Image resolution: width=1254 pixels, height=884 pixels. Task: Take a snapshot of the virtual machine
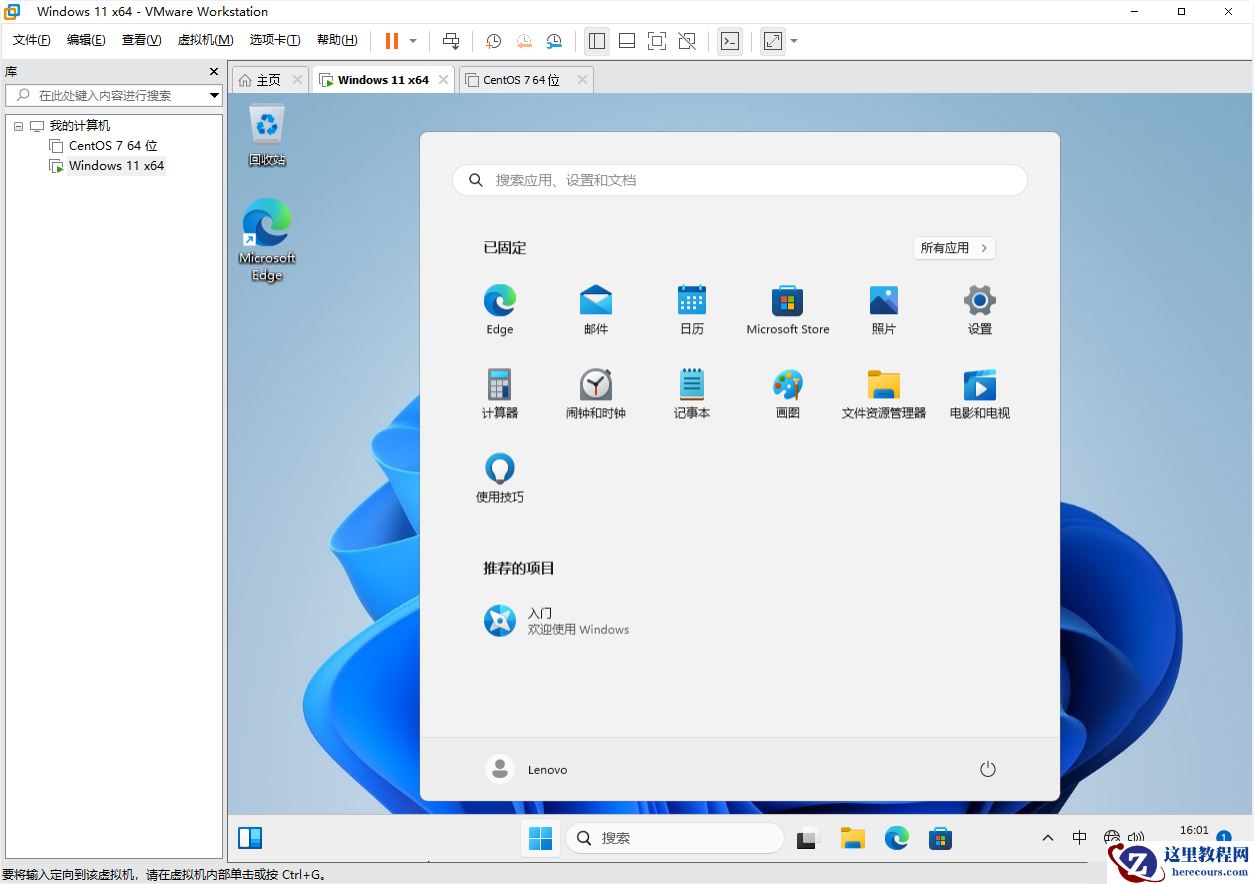pyautogui.click(x=493, y=41)
